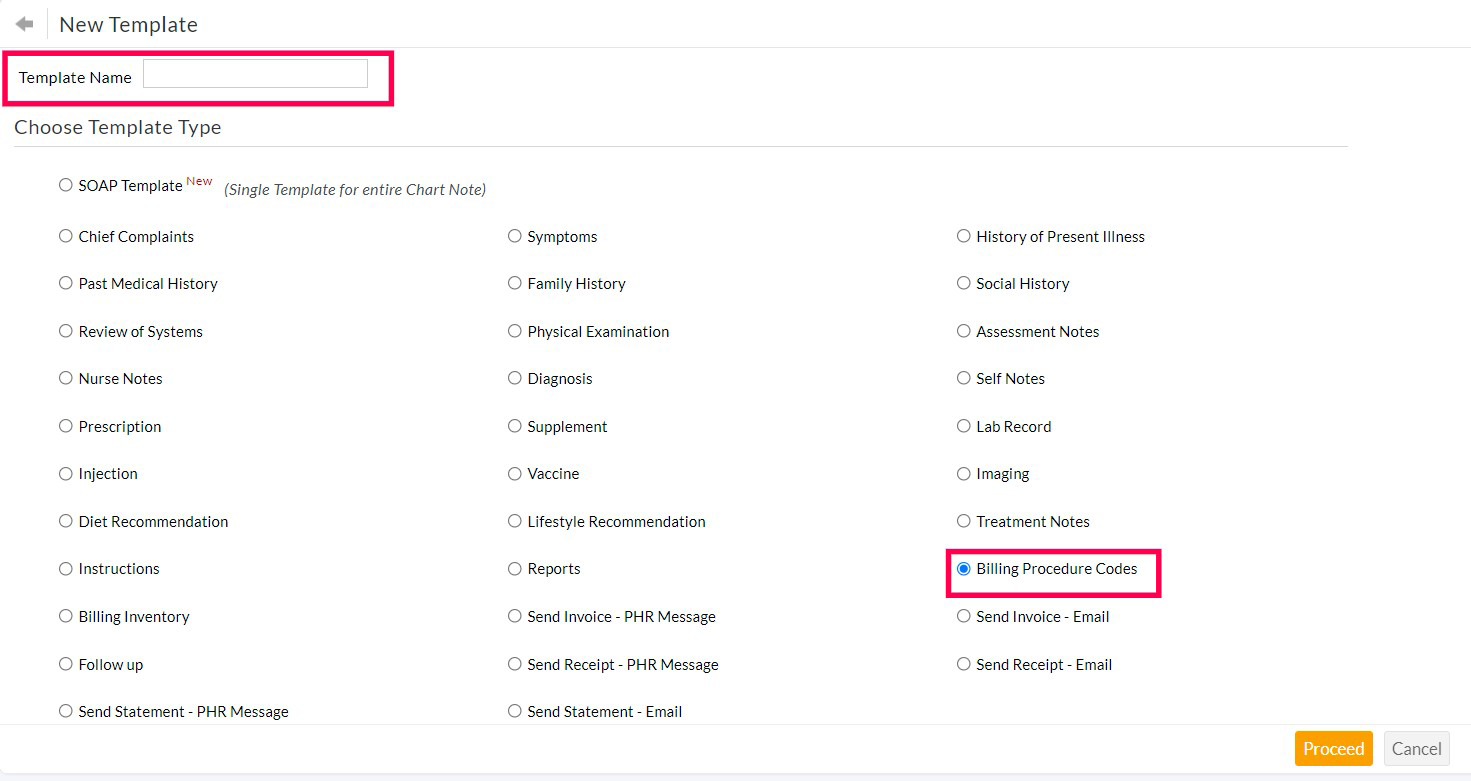Viewport: 1471px width, 781px height.
Task: Pick Social History as template type
Action: (963, 284)
